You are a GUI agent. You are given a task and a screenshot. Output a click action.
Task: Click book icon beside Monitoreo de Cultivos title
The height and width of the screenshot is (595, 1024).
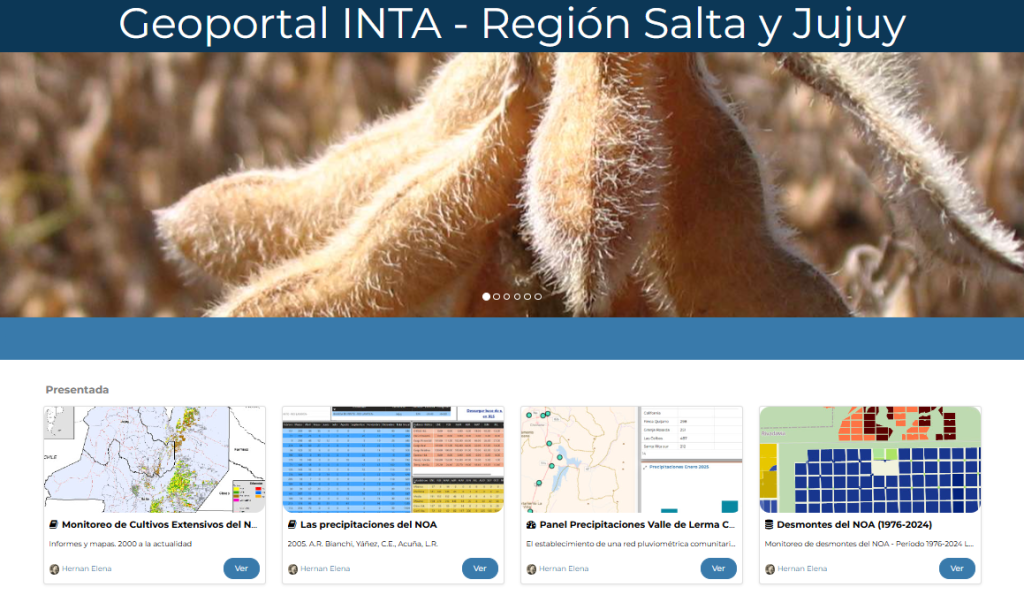[x=54, y=524]
